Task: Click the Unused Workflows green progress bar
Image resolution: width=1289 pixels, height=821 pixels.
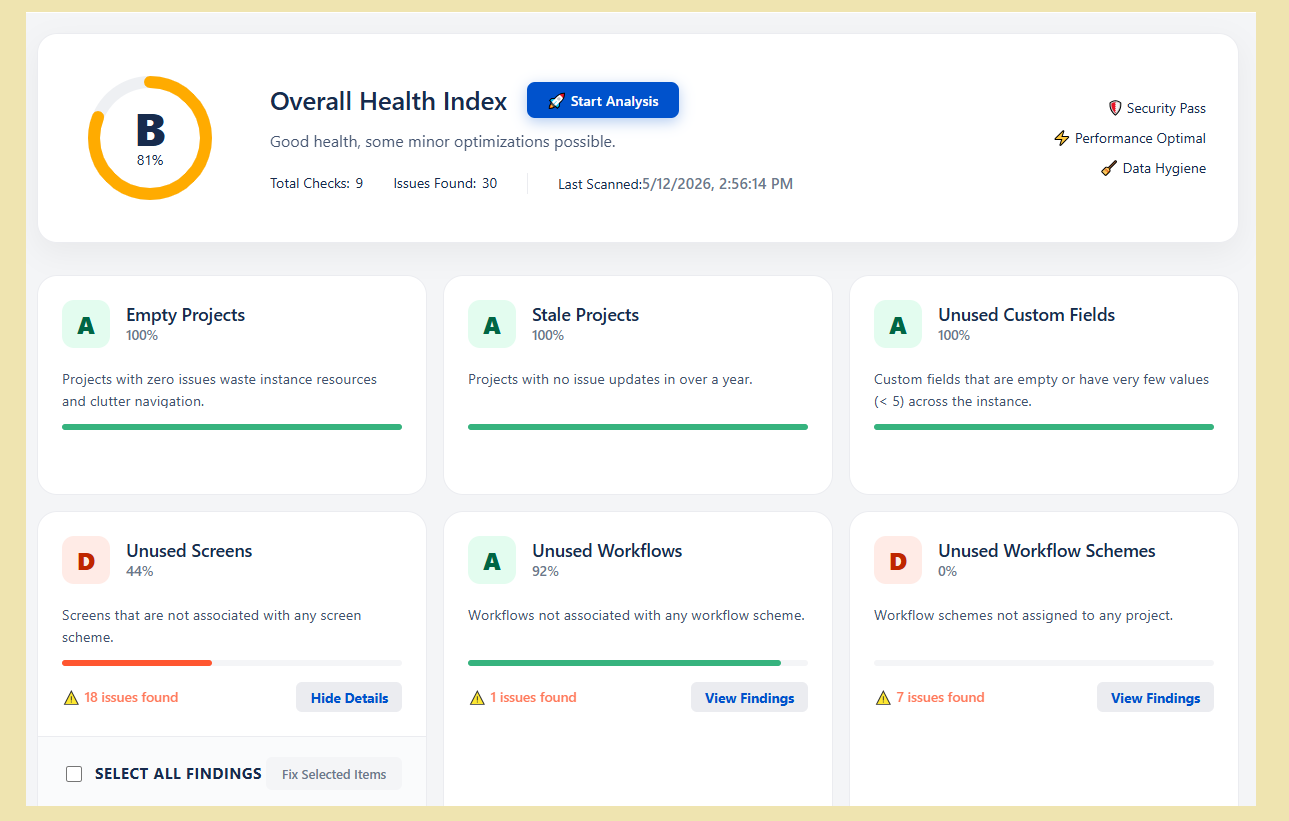Action: click(624, 662)
